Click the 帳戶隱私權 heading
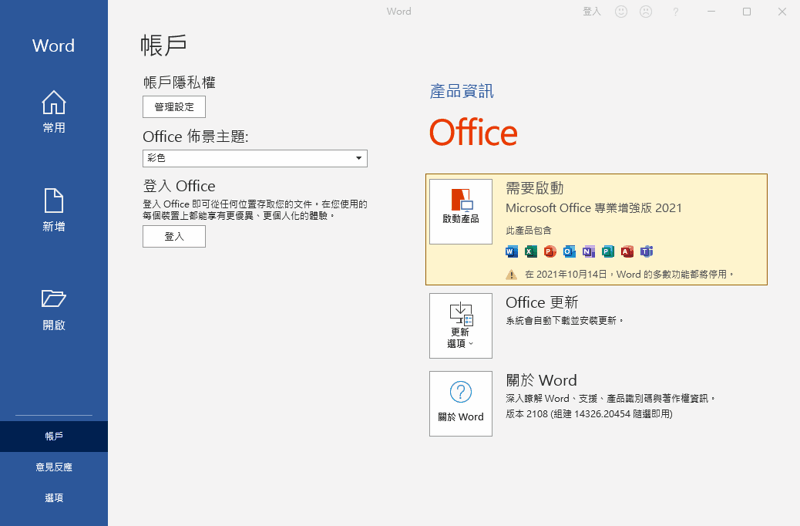This screenshot has width=800, height=526. click(x=179, y=82)
